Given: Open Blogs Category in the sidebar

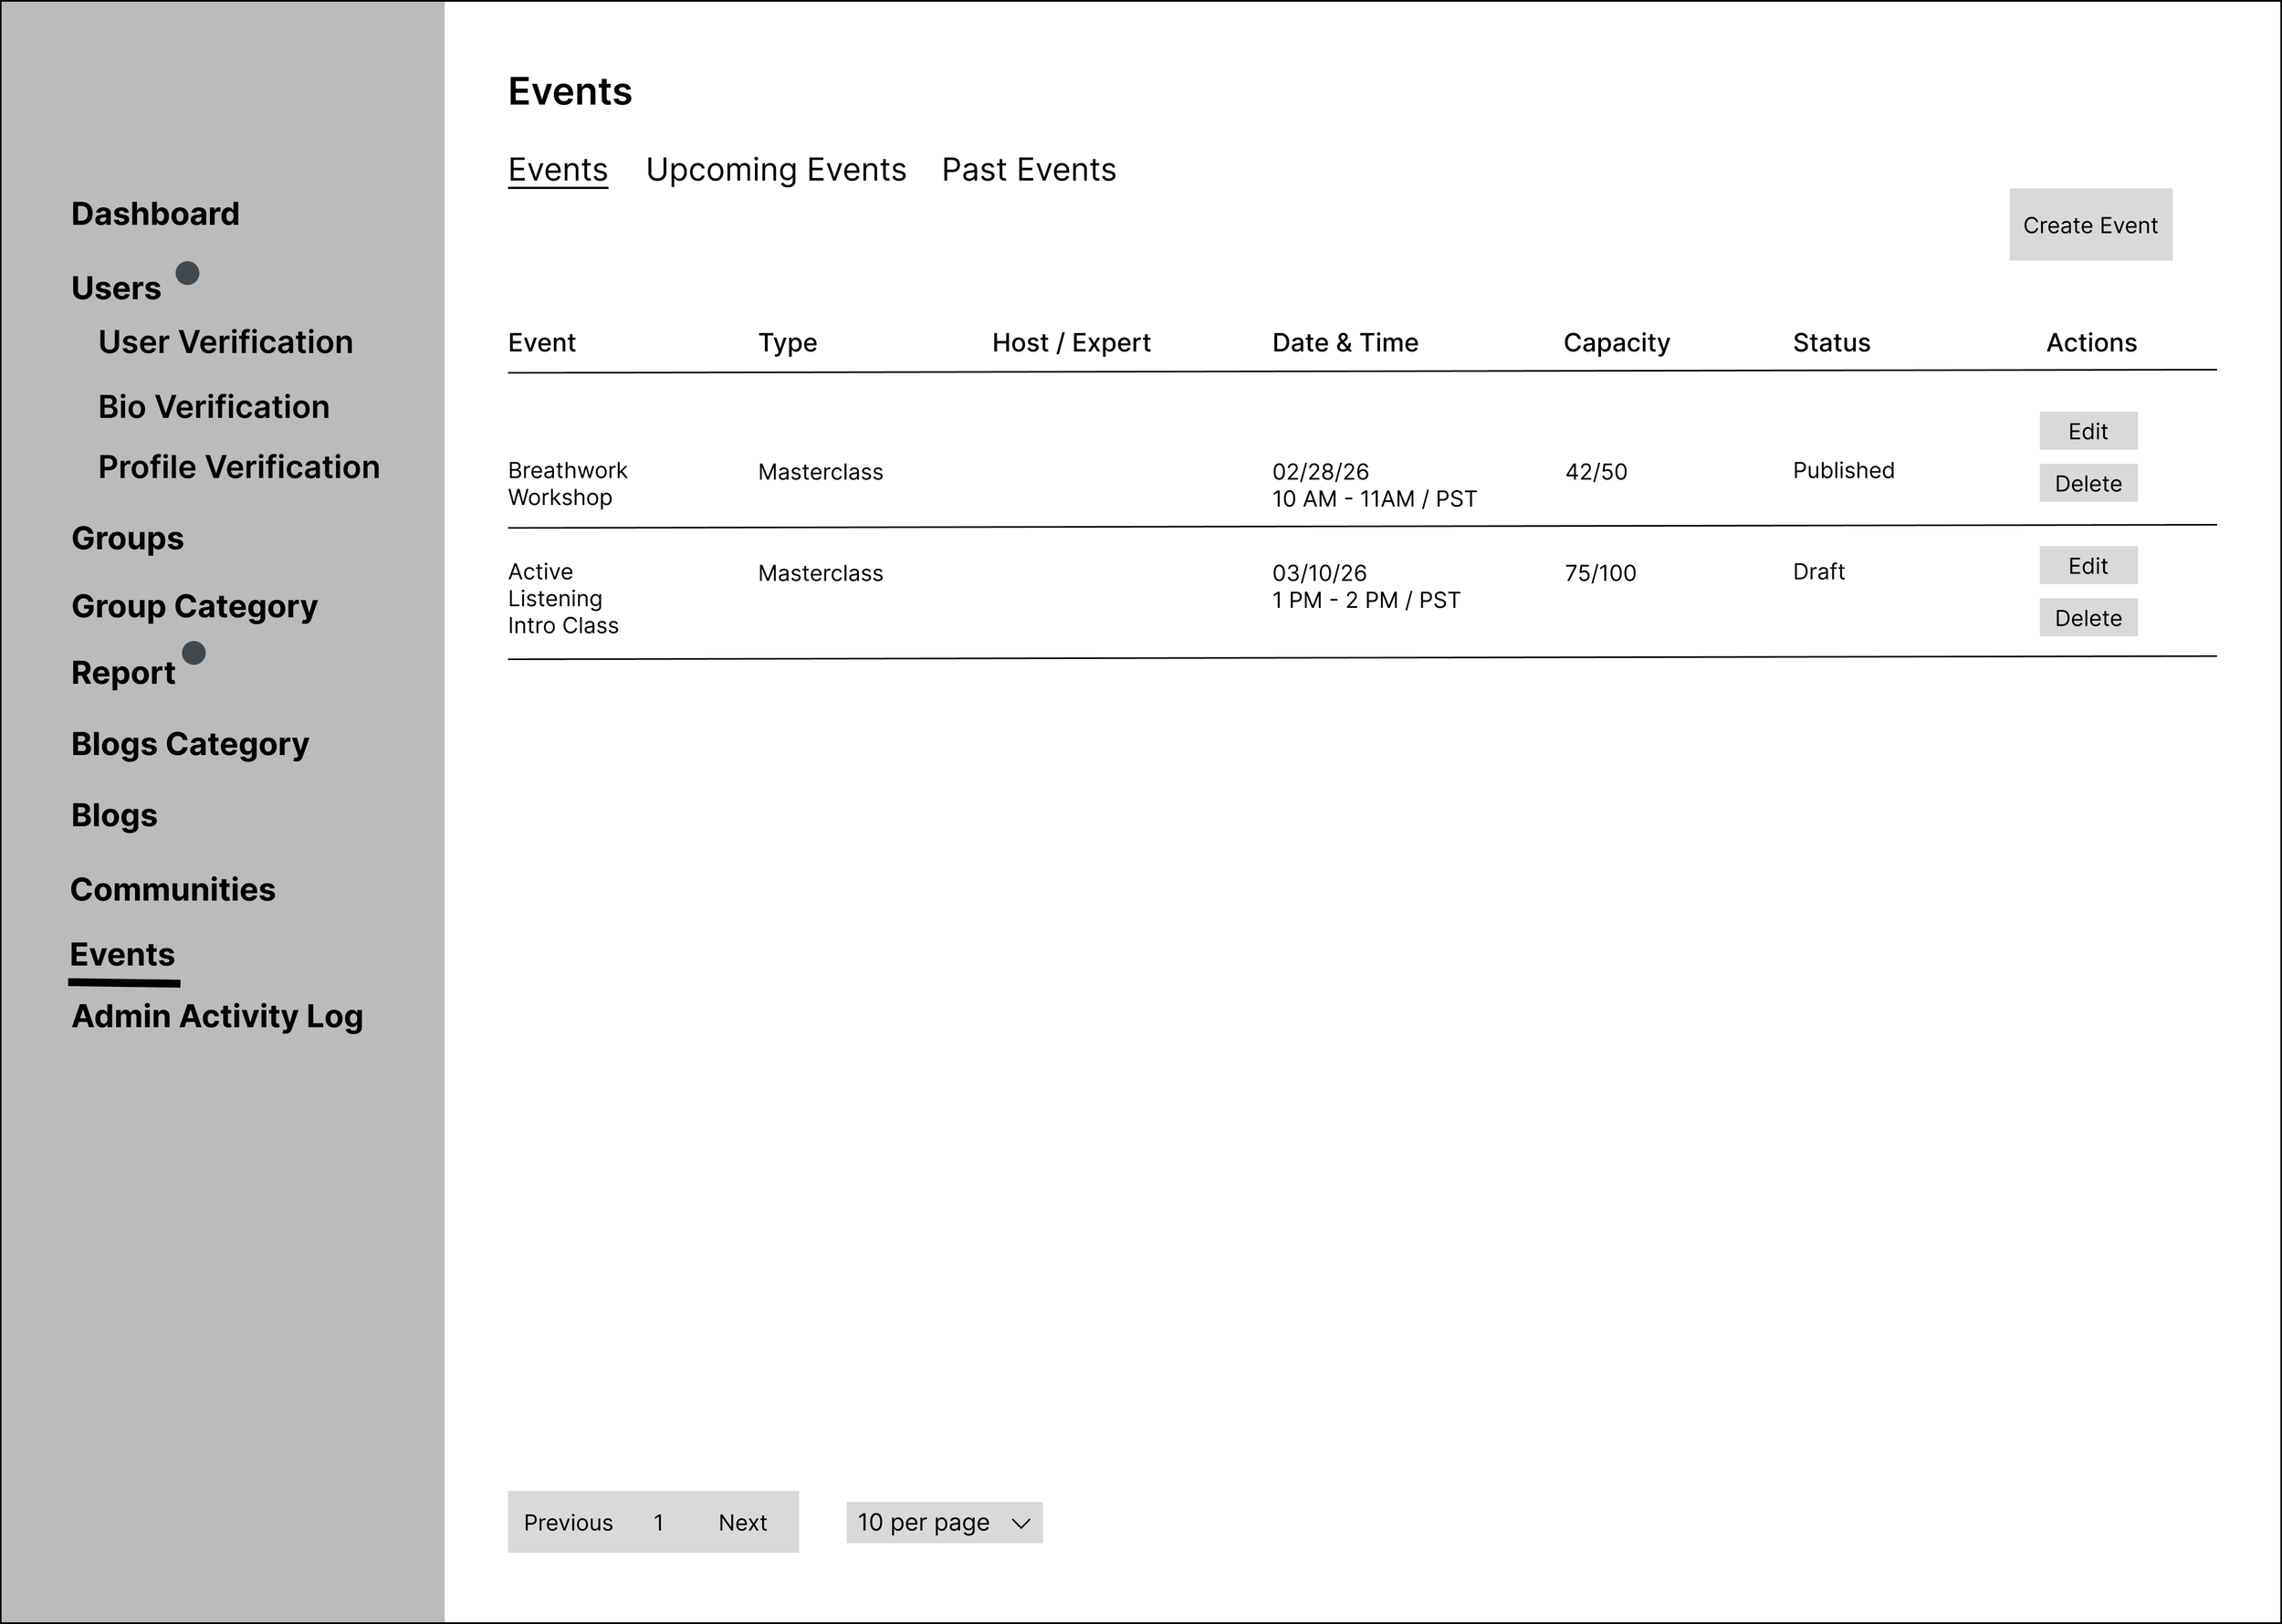Looking at the screenshot, I should point(190,744).
